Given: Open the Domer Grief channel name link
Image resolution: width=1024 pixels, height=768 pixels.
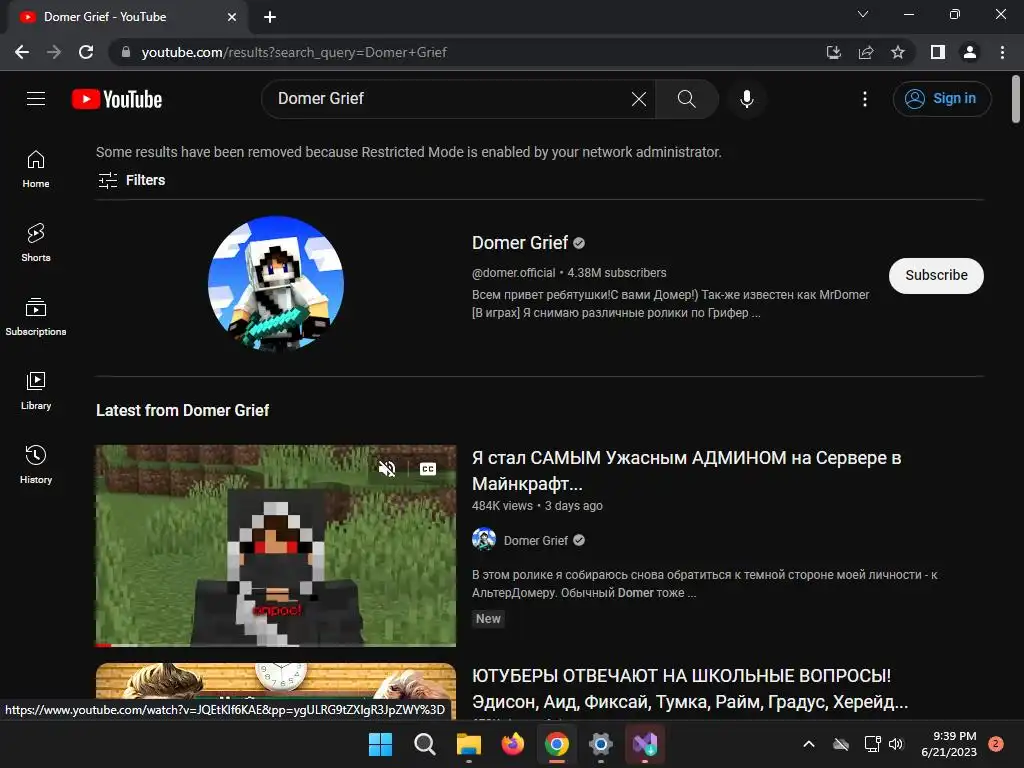Looking at the screenshot, I should point(520,243).
